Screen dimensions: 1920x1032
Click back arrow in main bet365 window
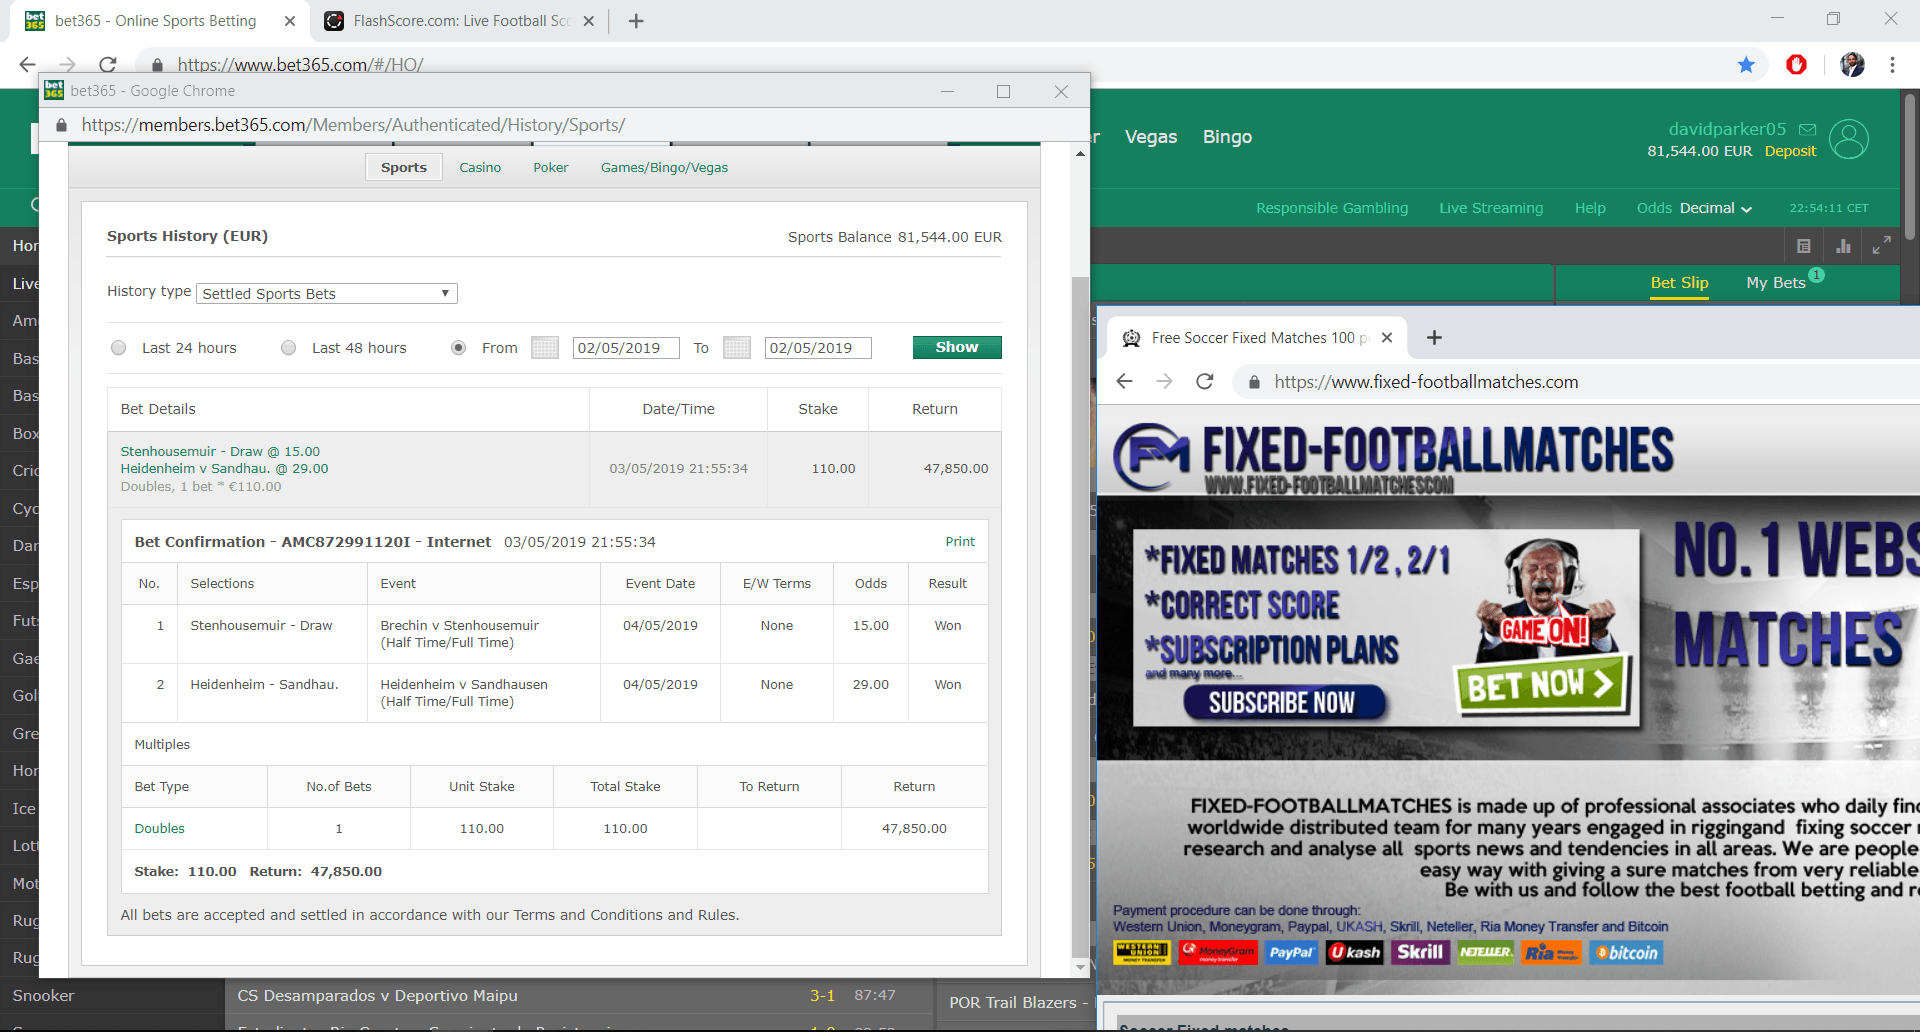pyautogui.click(x=27, y=65)
